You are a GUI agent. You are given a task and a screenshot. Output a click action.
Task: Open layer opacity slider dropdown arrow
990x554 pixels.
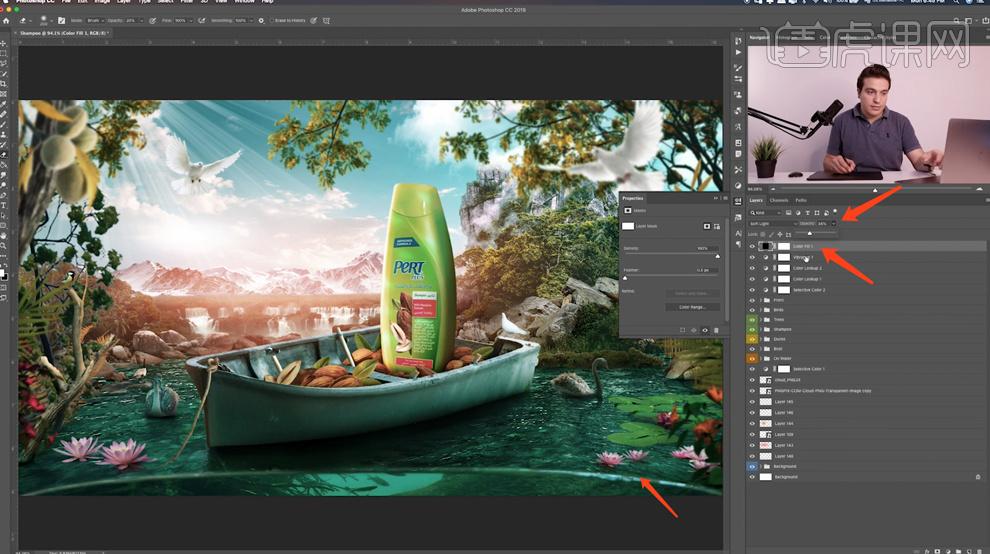pos(833,224)
